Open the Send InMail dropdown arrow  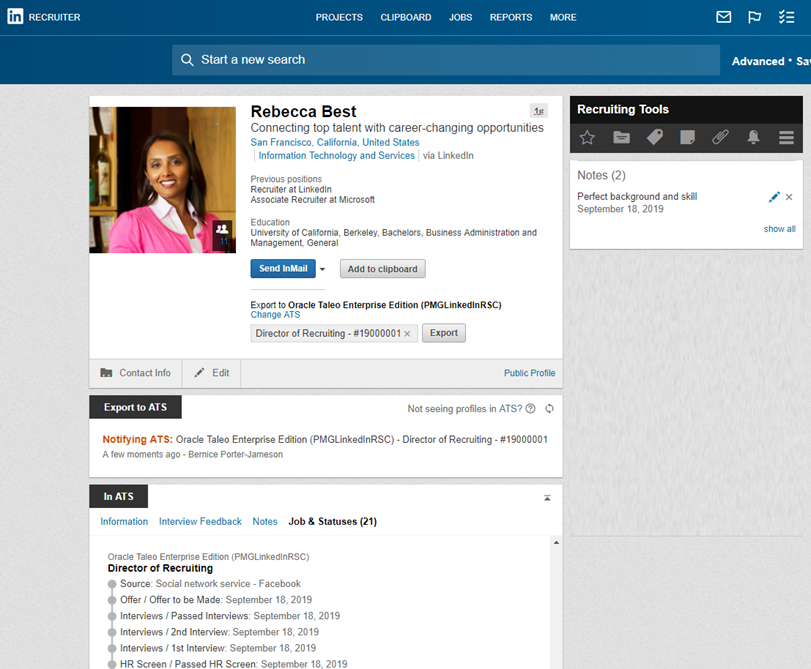(322, 269)
